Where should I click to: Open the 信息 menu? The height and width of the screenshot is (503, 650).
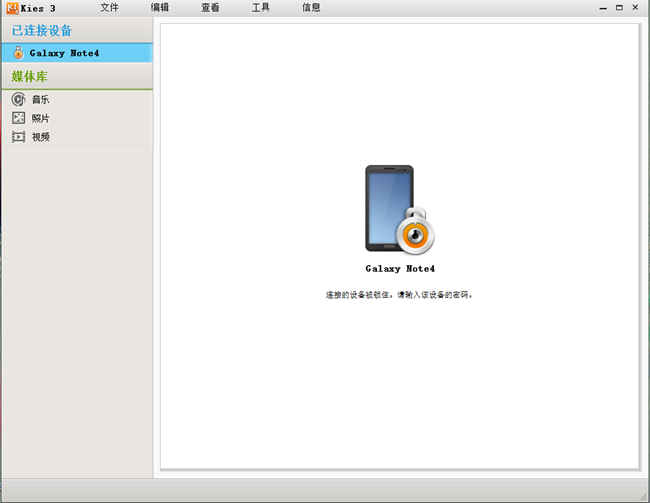[311, 8]
